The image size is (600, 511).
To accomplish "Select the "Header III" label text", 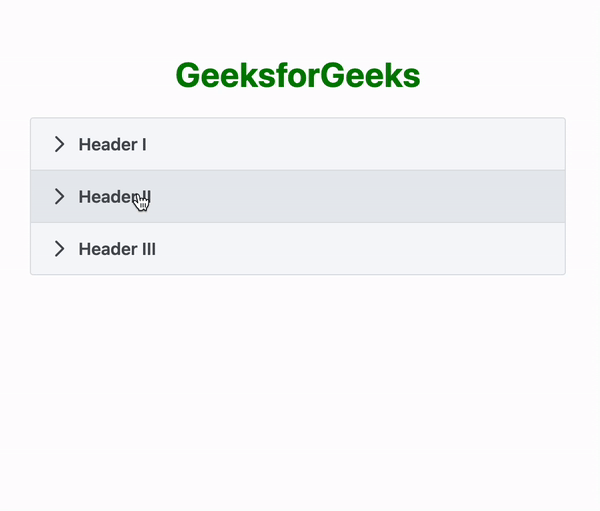I will point(117,249).
